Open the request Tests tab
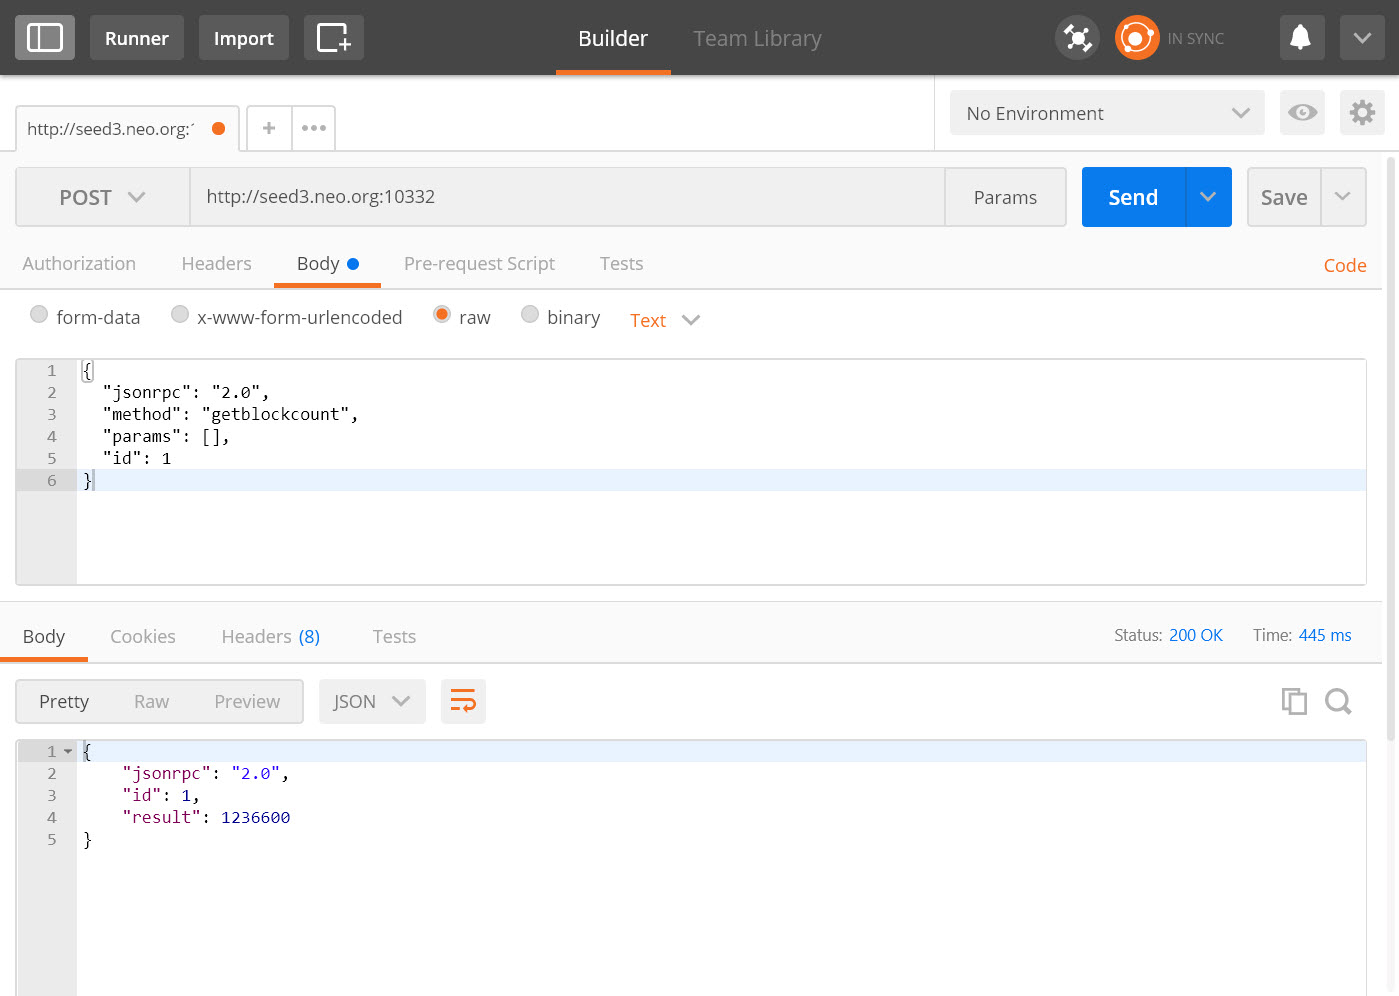1399x996 pixels. click(621, 264)
